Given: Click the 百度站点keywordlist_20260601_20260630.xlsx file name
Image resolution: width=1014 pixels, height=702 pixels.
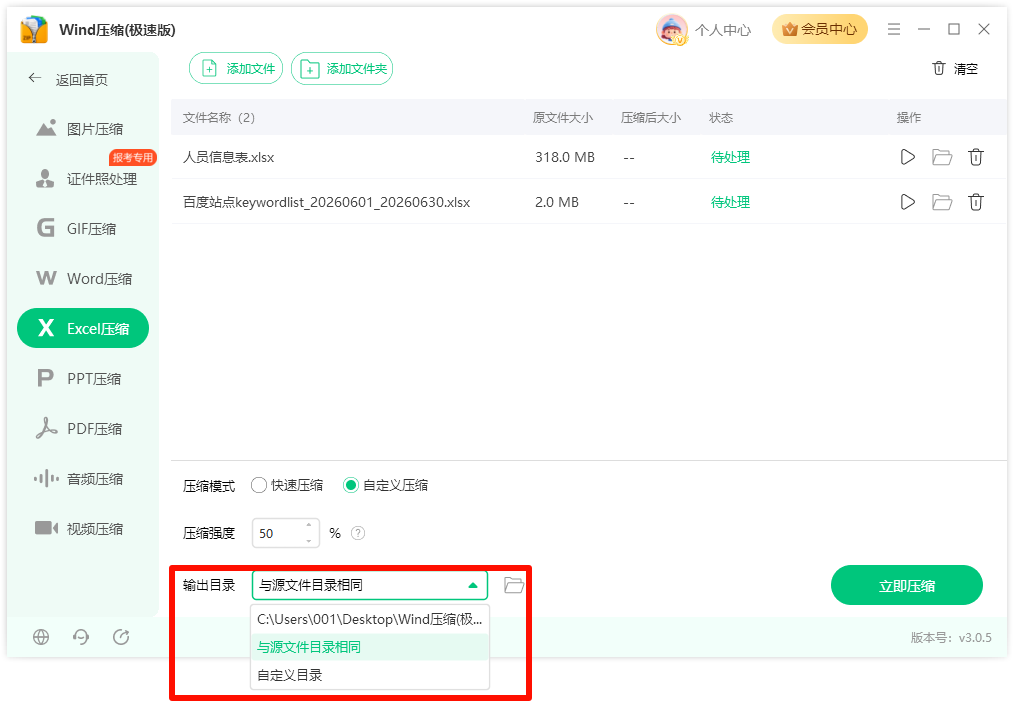Looking at the screenshot, I should click(327, 202).
